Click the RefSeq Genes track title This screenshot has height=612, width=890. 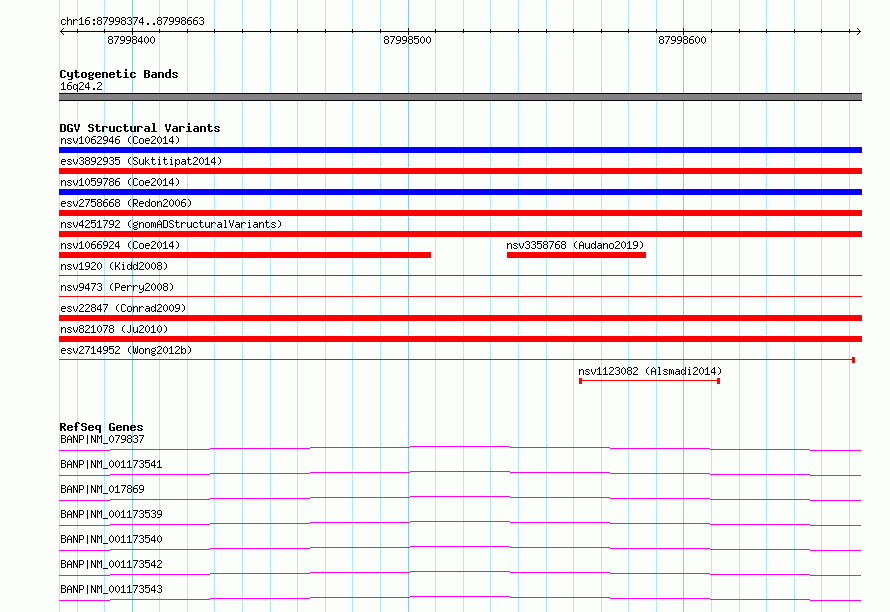(x=101, y=427)
